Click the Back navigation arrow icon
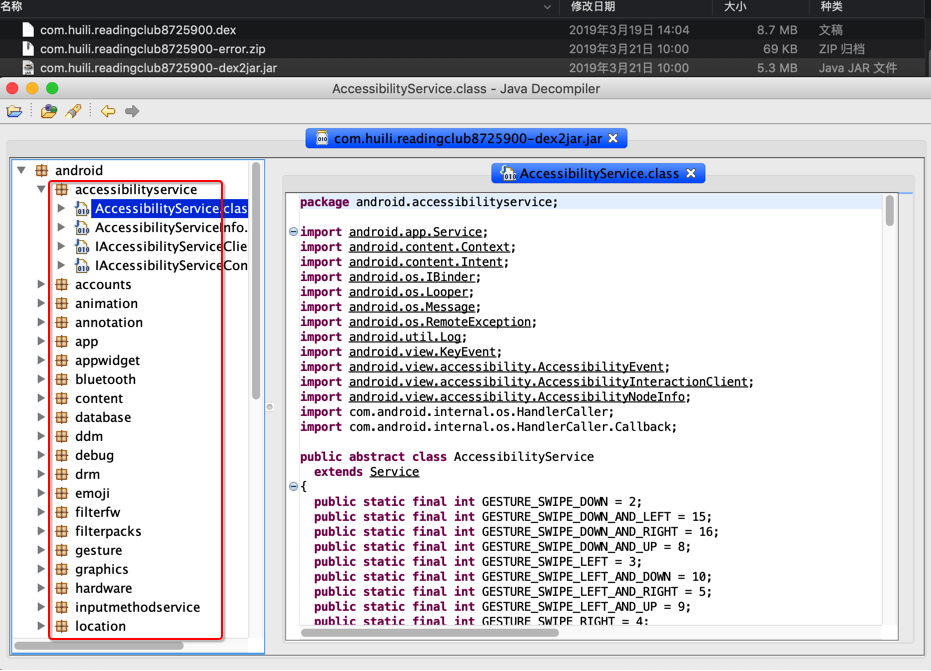This screenshot has width=931, height=671. [106, 111]
